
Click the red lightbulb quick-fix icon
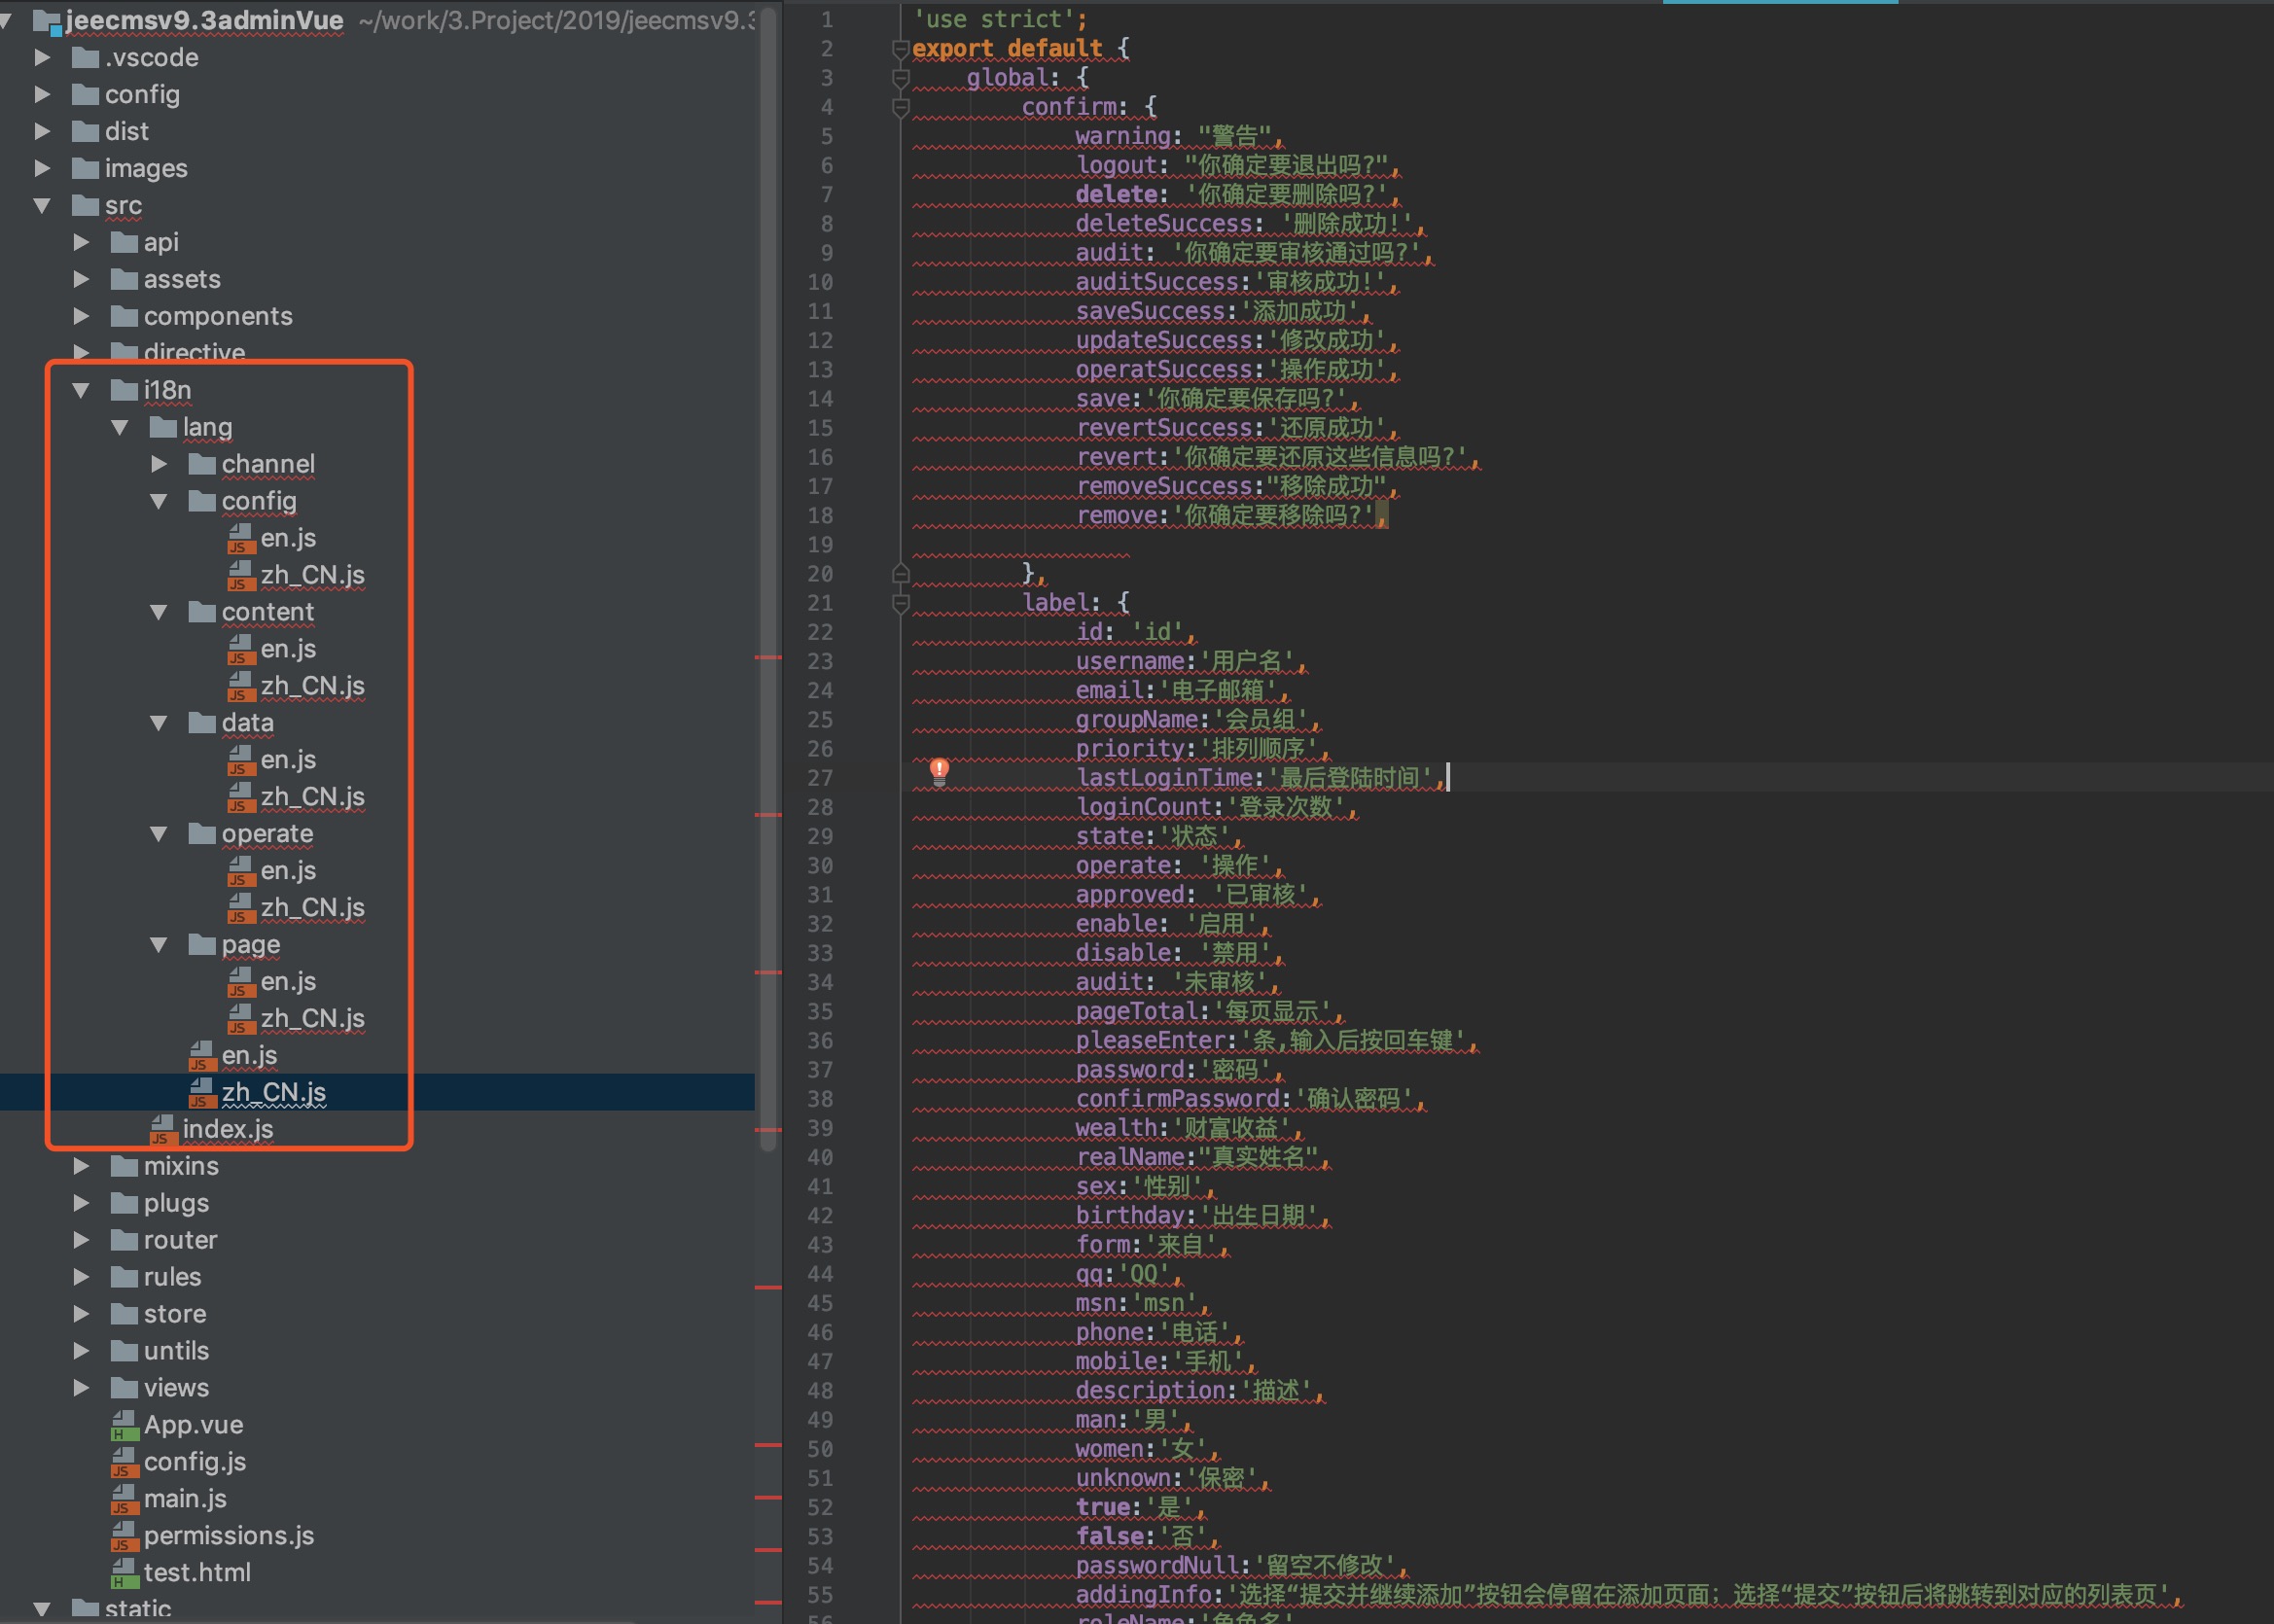(939, 770)
